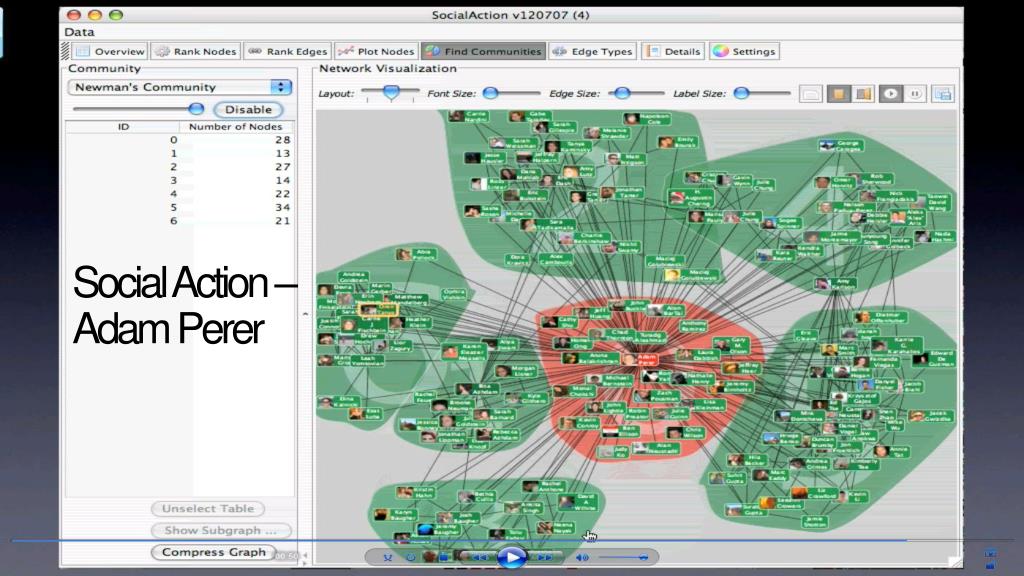Viewport: 1024px width, 576px height.
Task: Open the Edge Types tab
Action: point(592,51)
